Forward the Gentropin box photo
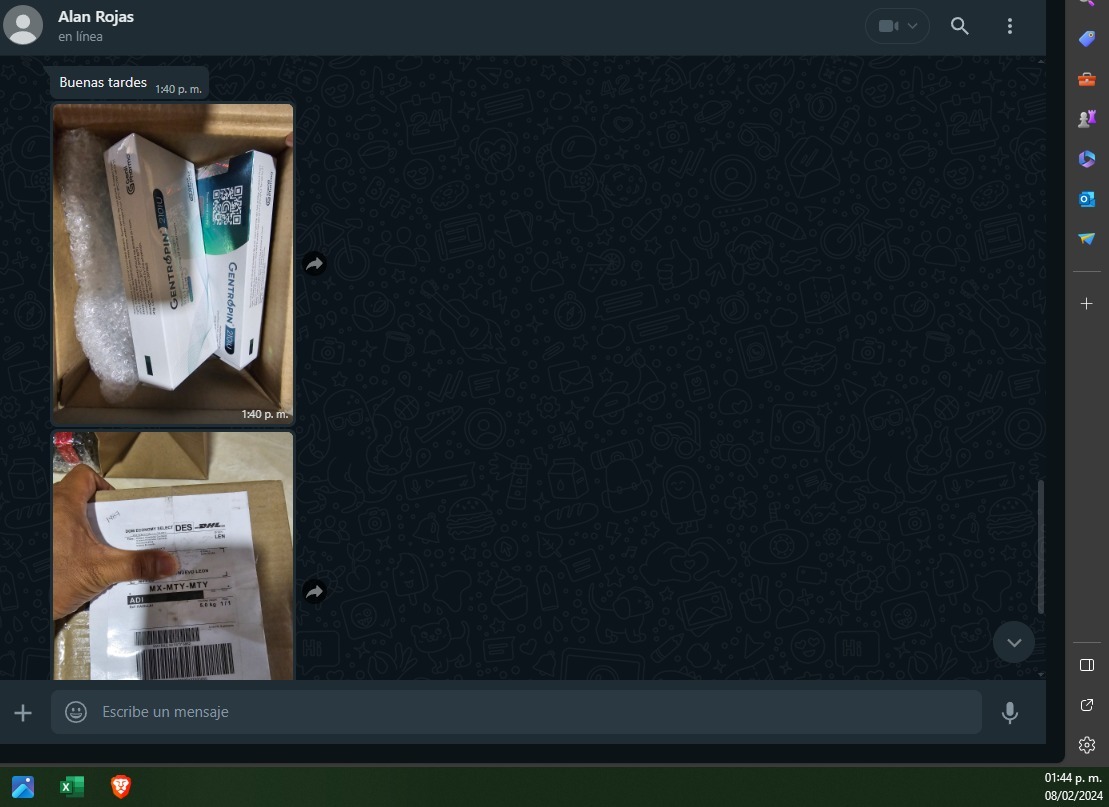Image resolution: width=1109 pixels, height=807 pixels. tap(314, 264)
